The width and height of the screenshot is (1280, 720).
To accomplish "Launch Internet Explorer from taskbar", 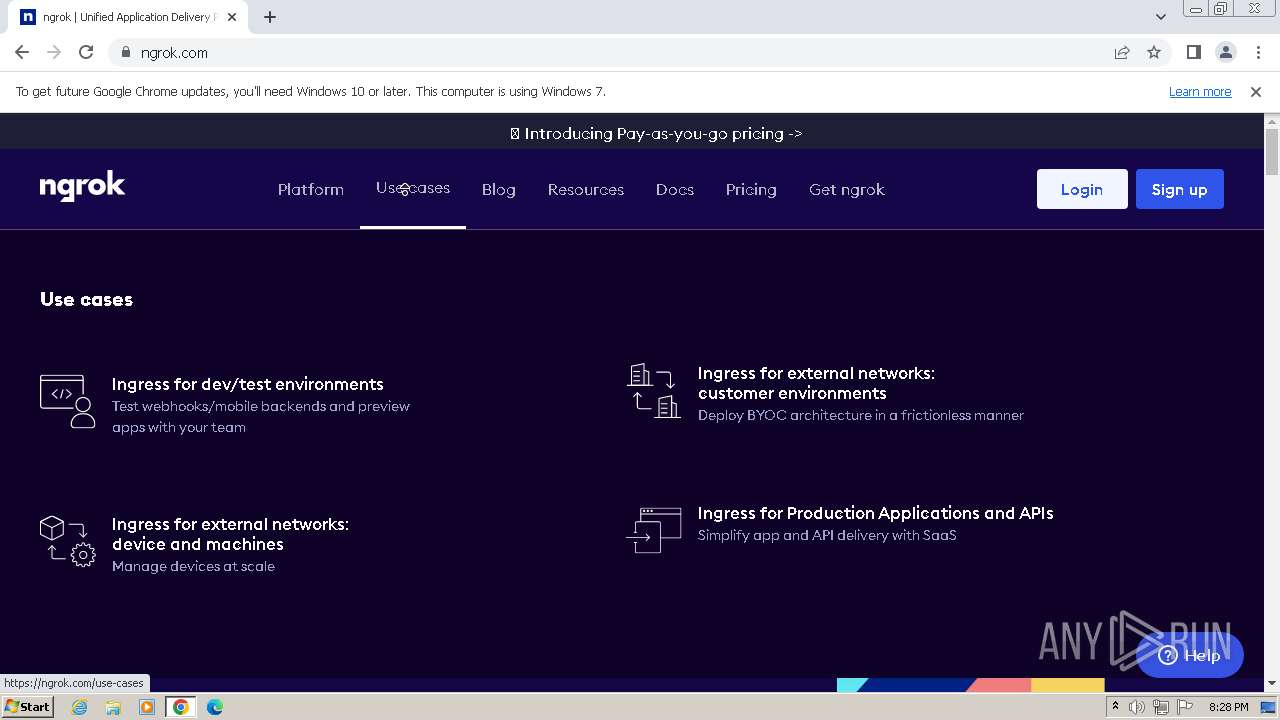I will [x=80, y=707].
